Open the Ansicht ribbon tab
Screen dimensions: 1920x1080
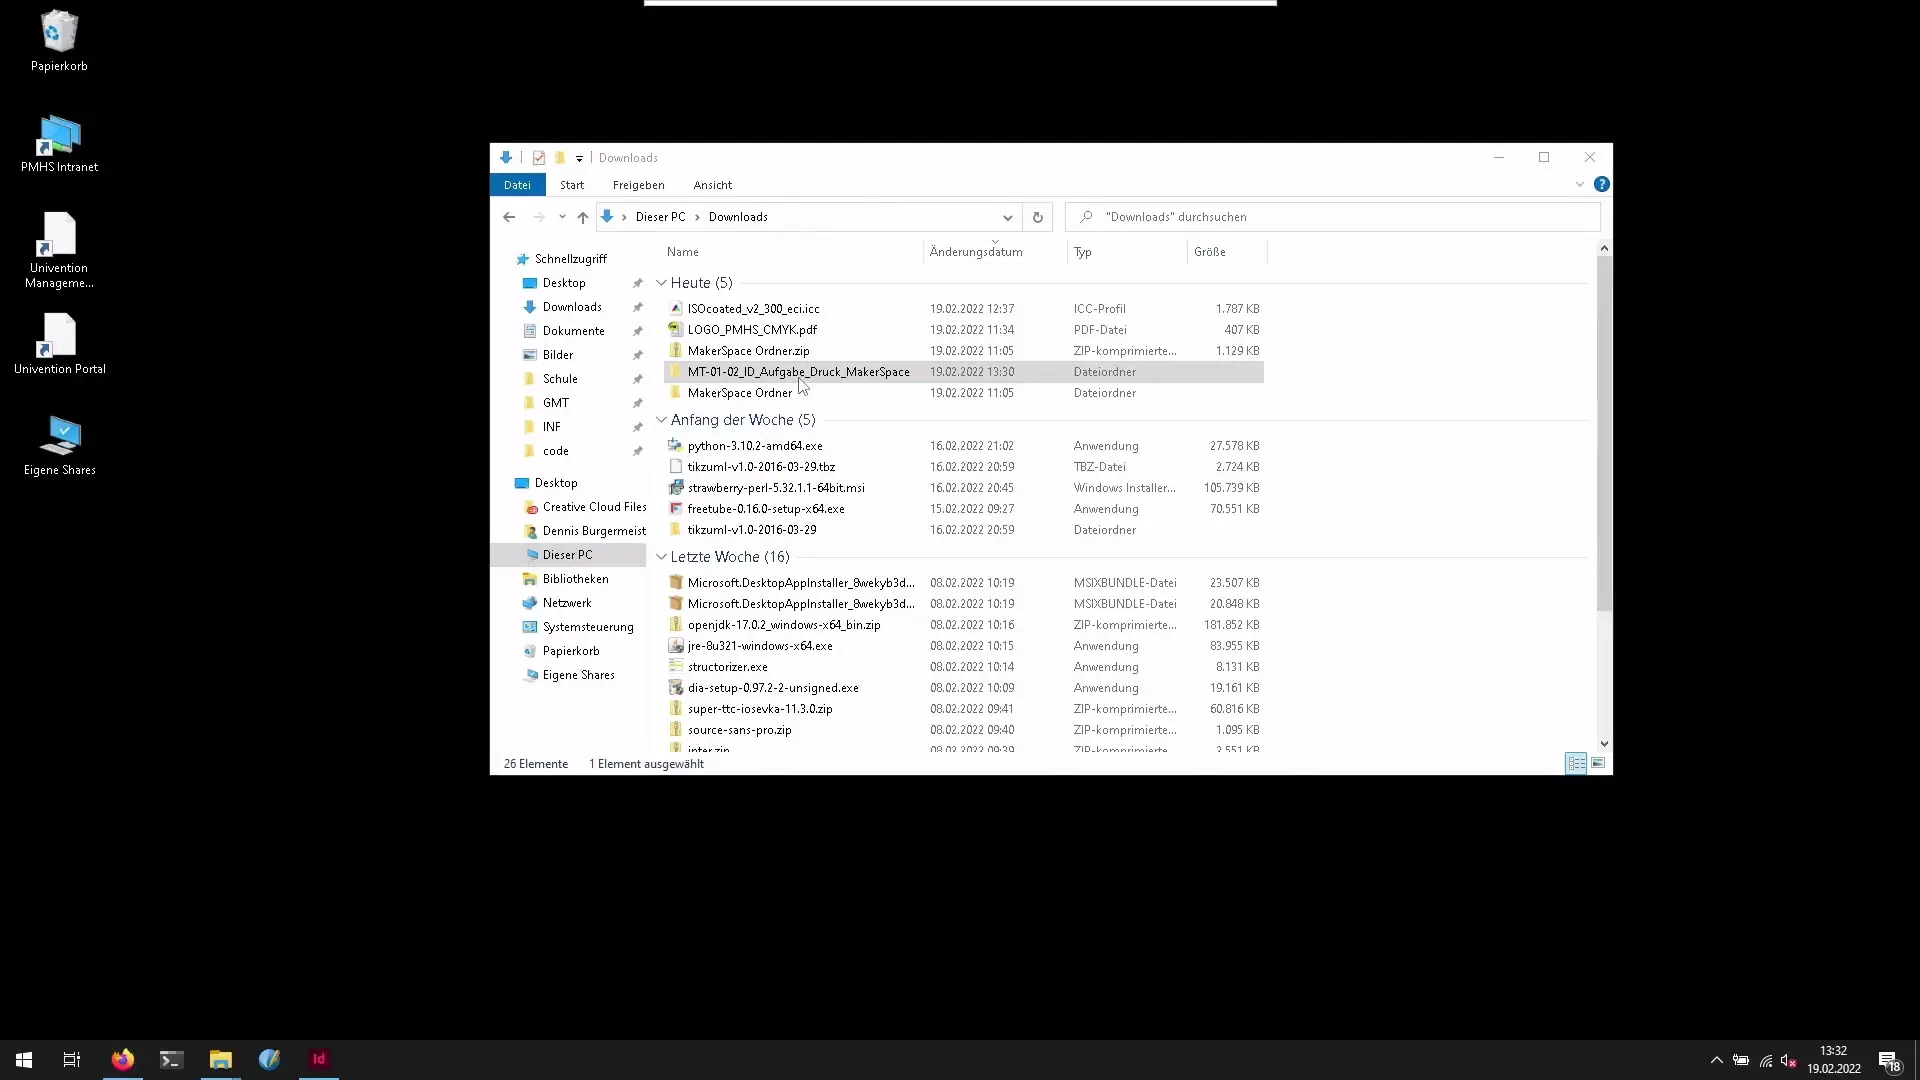(712, 185)
